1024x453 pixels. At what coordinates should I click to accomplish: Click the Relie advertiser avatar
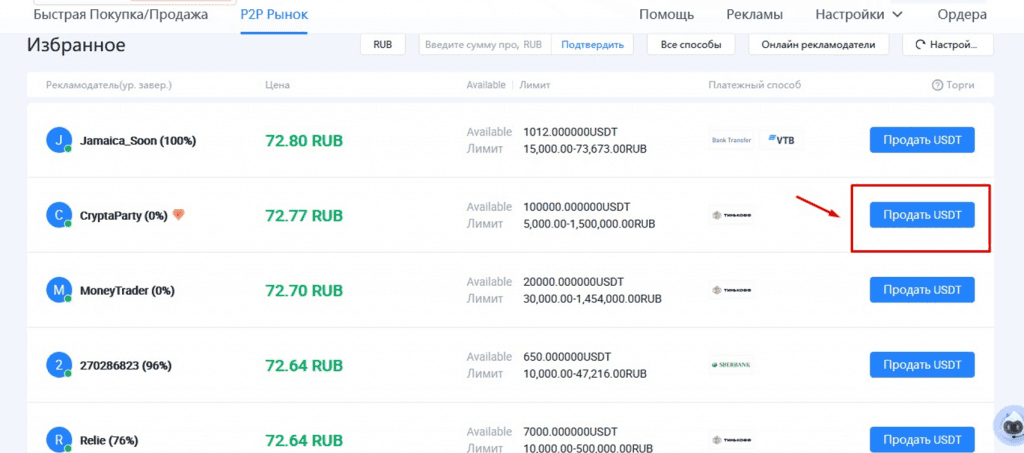pyautogui.click(x=59, y=439)
